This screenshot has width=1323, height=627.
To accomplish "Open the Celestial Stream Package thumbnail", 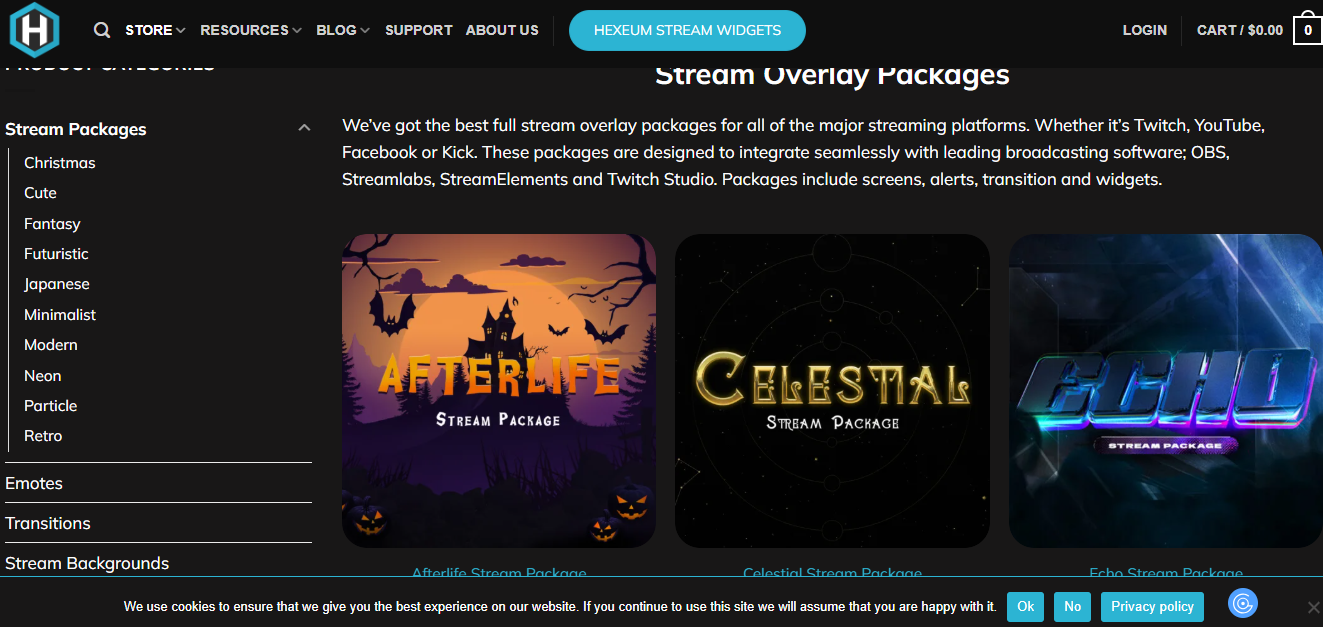I will 832,391.
